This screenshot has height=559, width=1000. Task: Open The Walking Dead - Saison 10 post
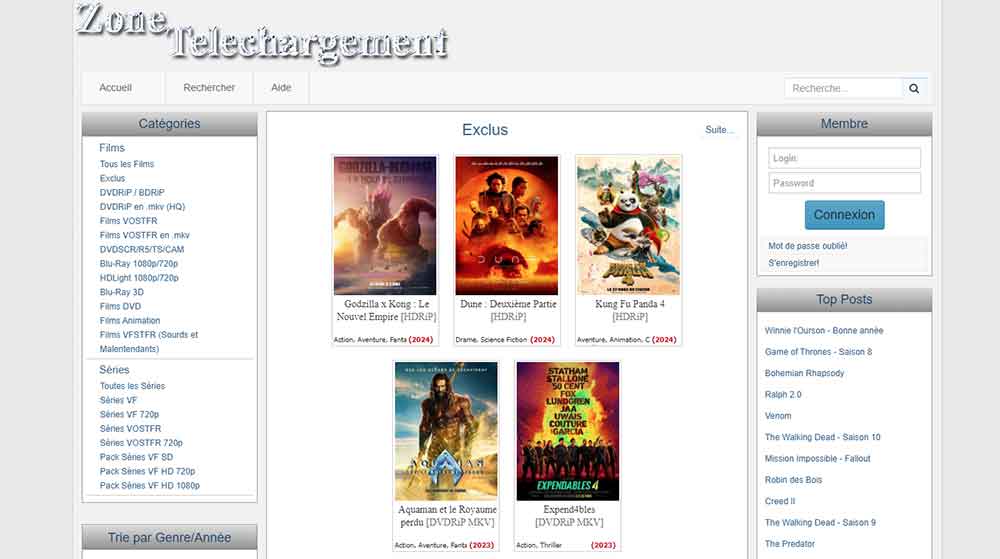(822, 437)
